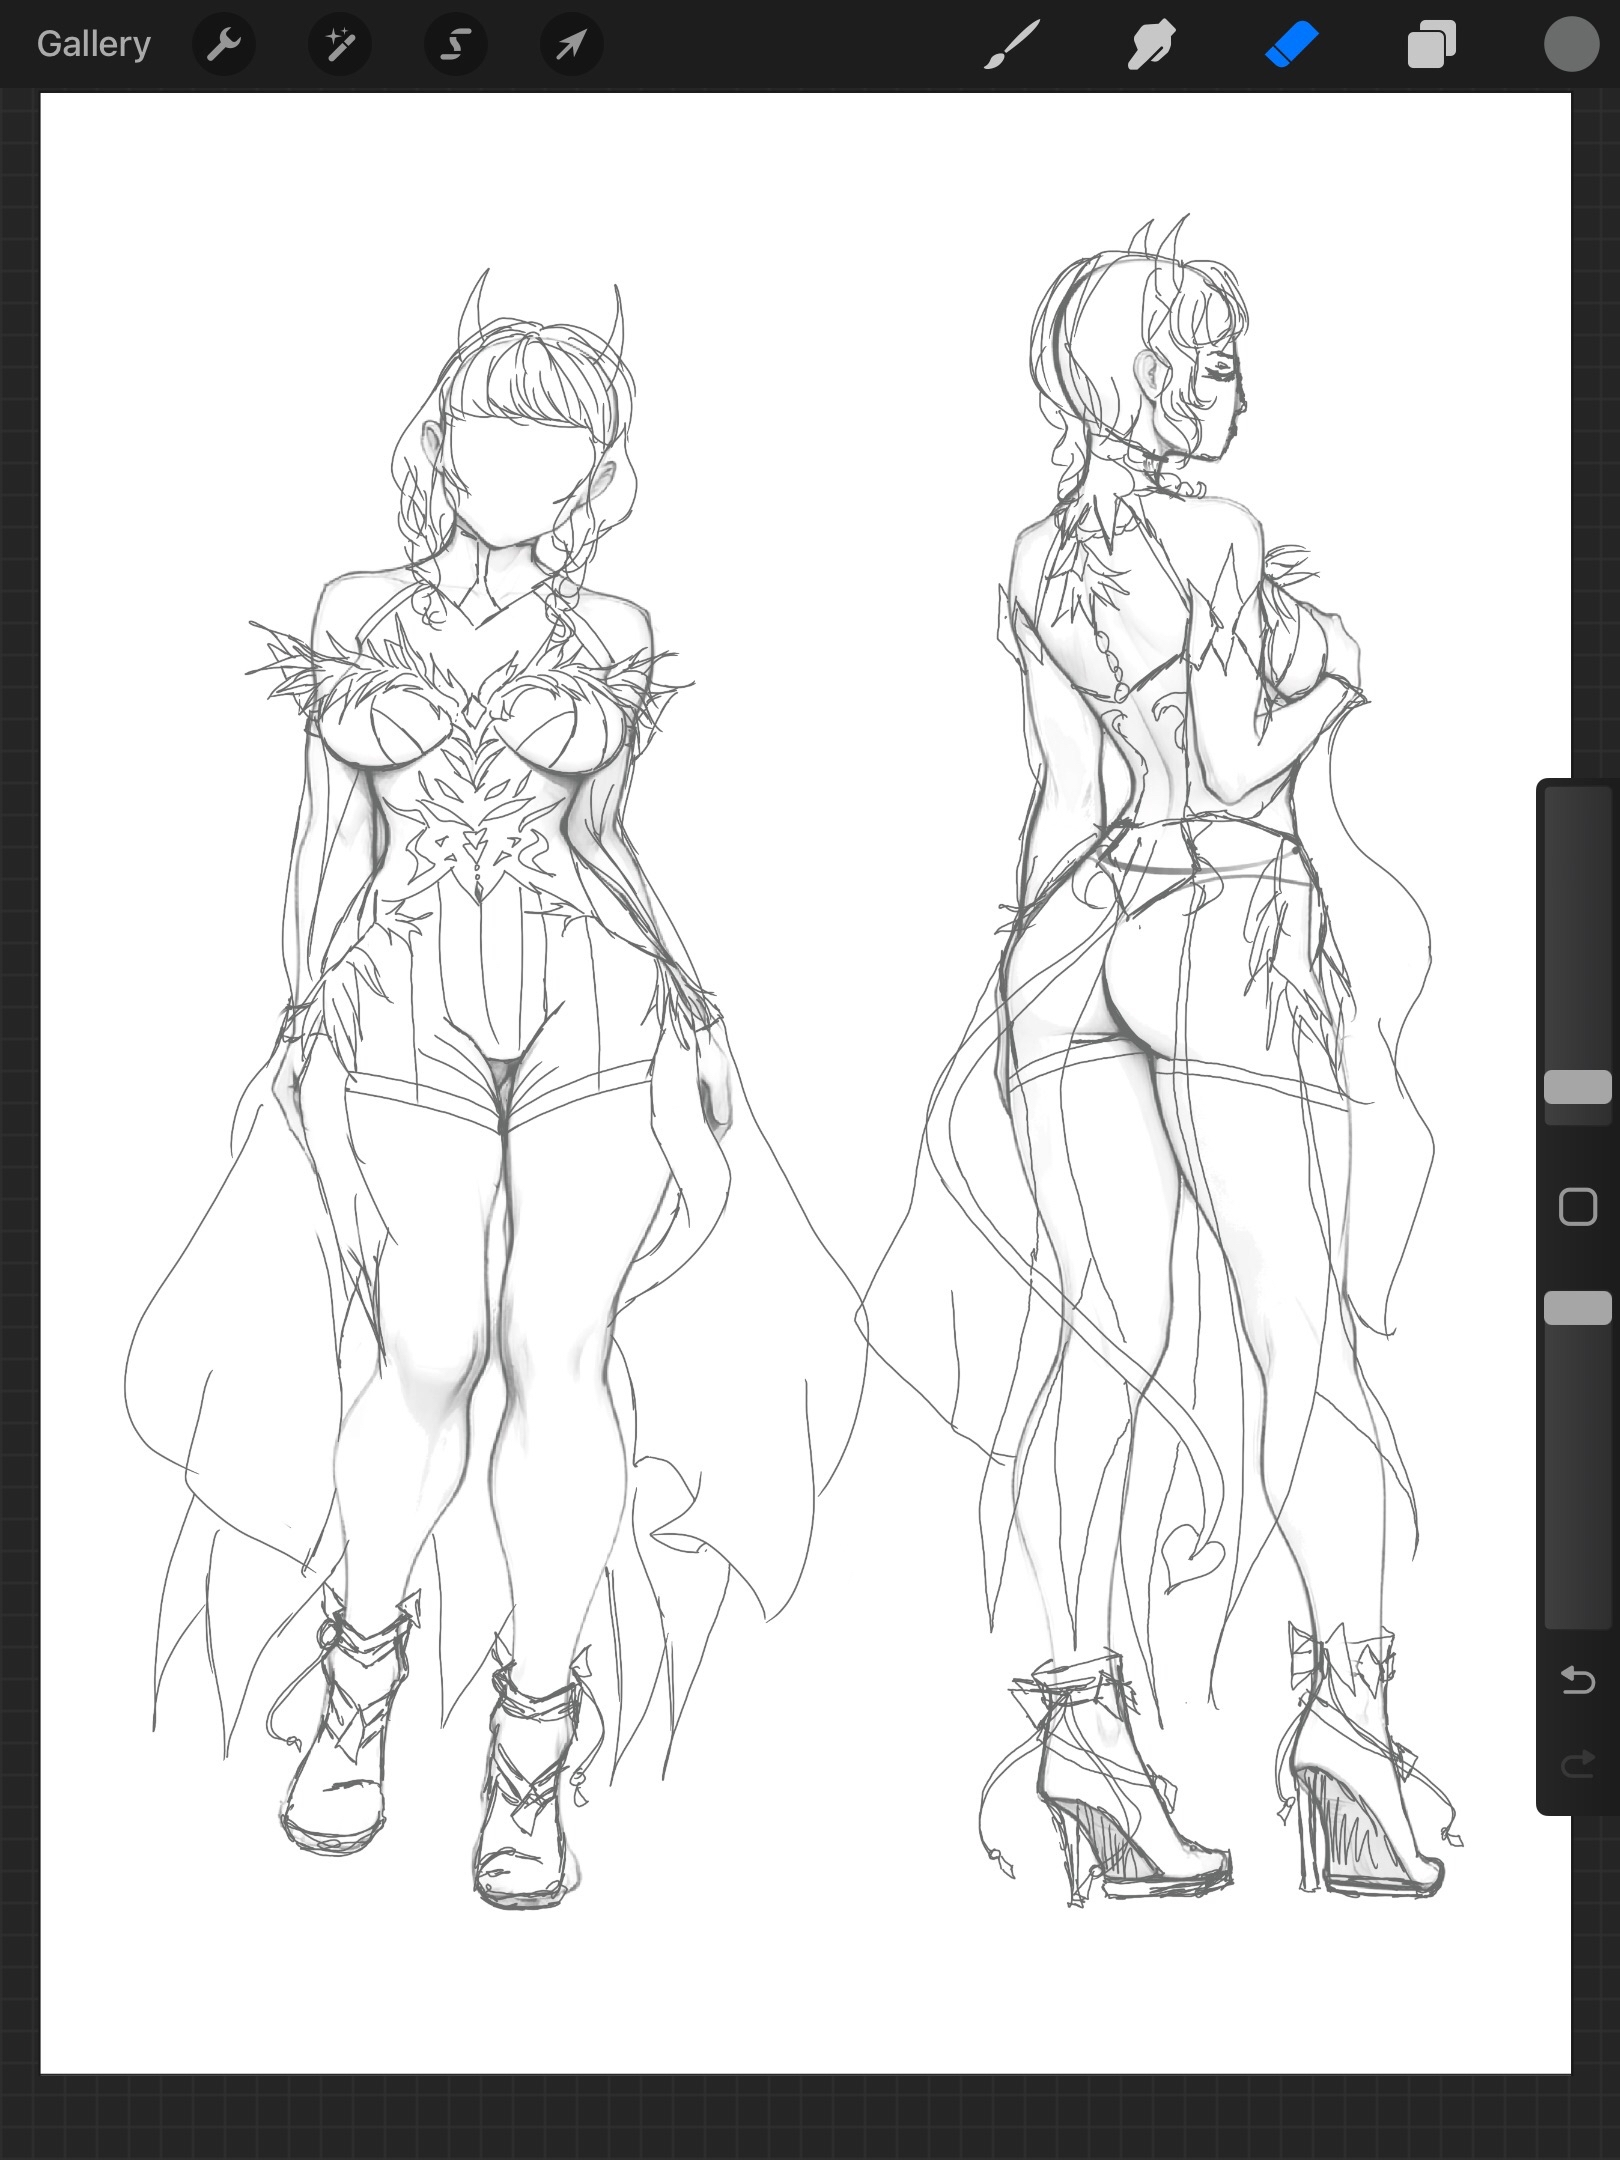
Task: Tap the redo arrow on the sidebar
Action: [1578, 1765]
